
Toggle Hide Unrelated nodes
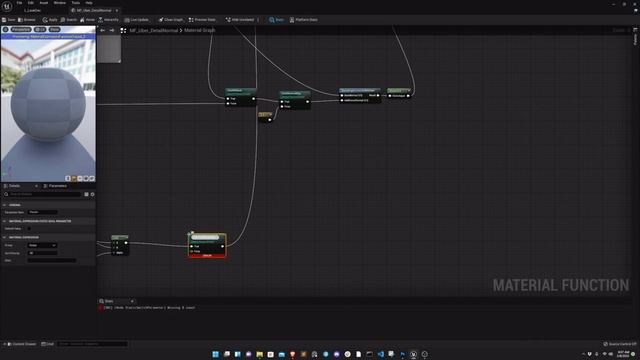(240, 20)
